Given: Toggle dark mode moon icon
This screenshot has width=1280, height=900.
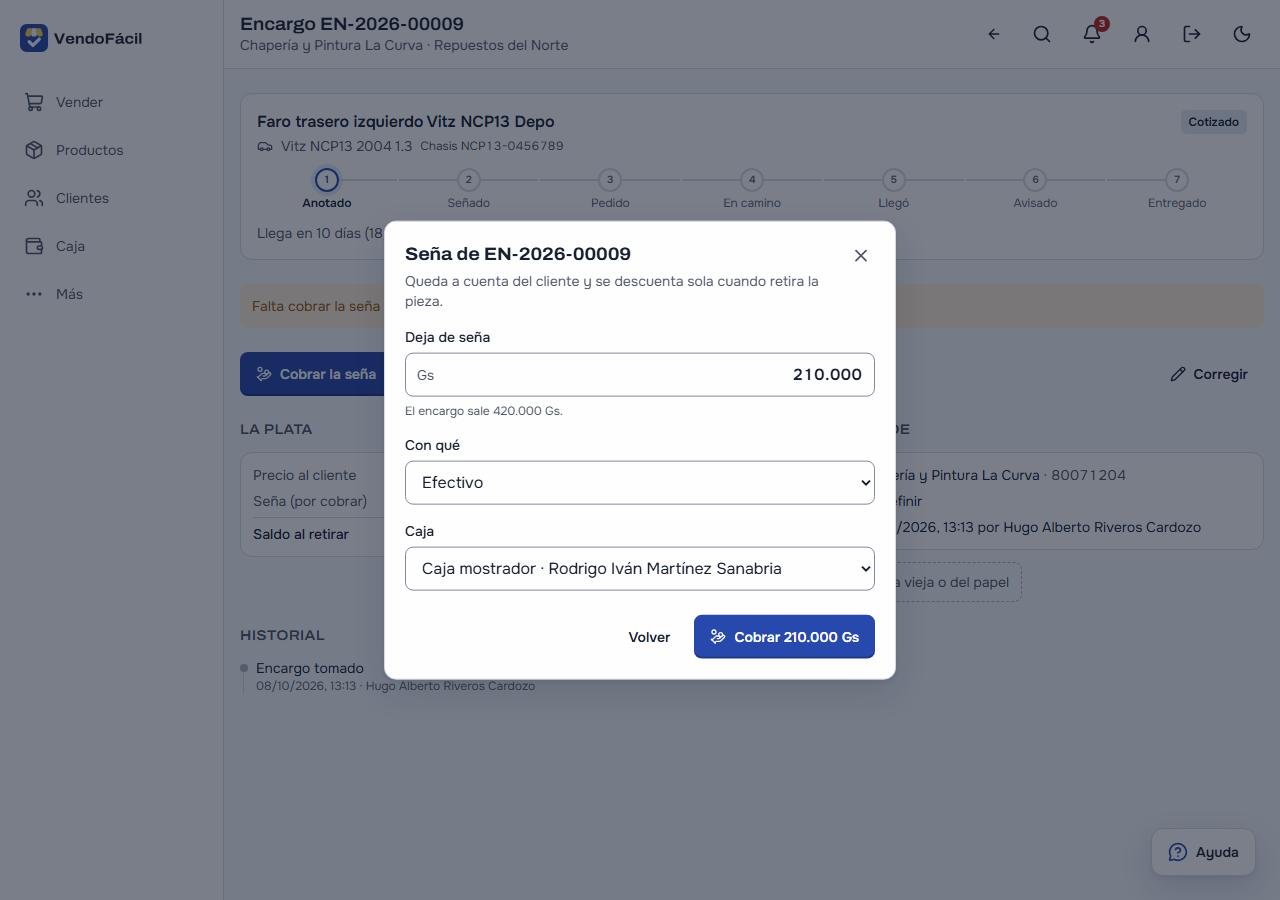Looking at the screenshot, I should [1242, 34].
